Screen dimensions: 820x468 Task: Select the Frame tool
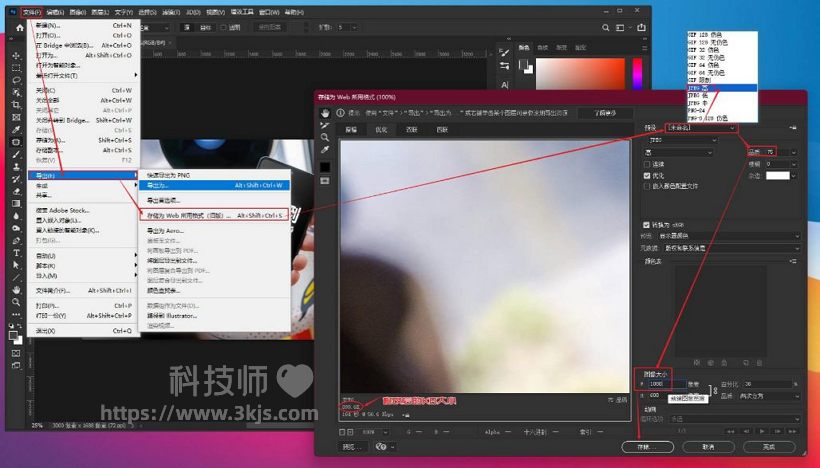coord(16,117)
